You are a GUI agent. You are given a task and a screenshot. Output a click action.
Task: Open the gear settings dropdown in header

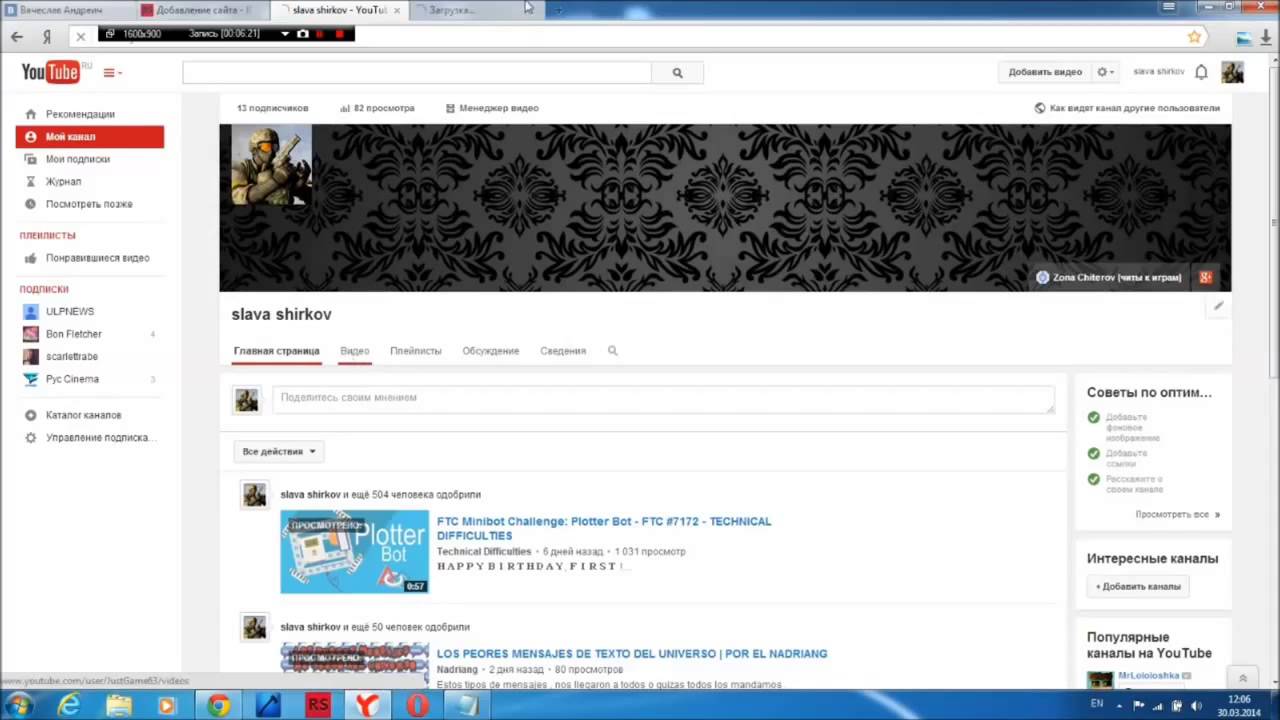coord(1106,72)
